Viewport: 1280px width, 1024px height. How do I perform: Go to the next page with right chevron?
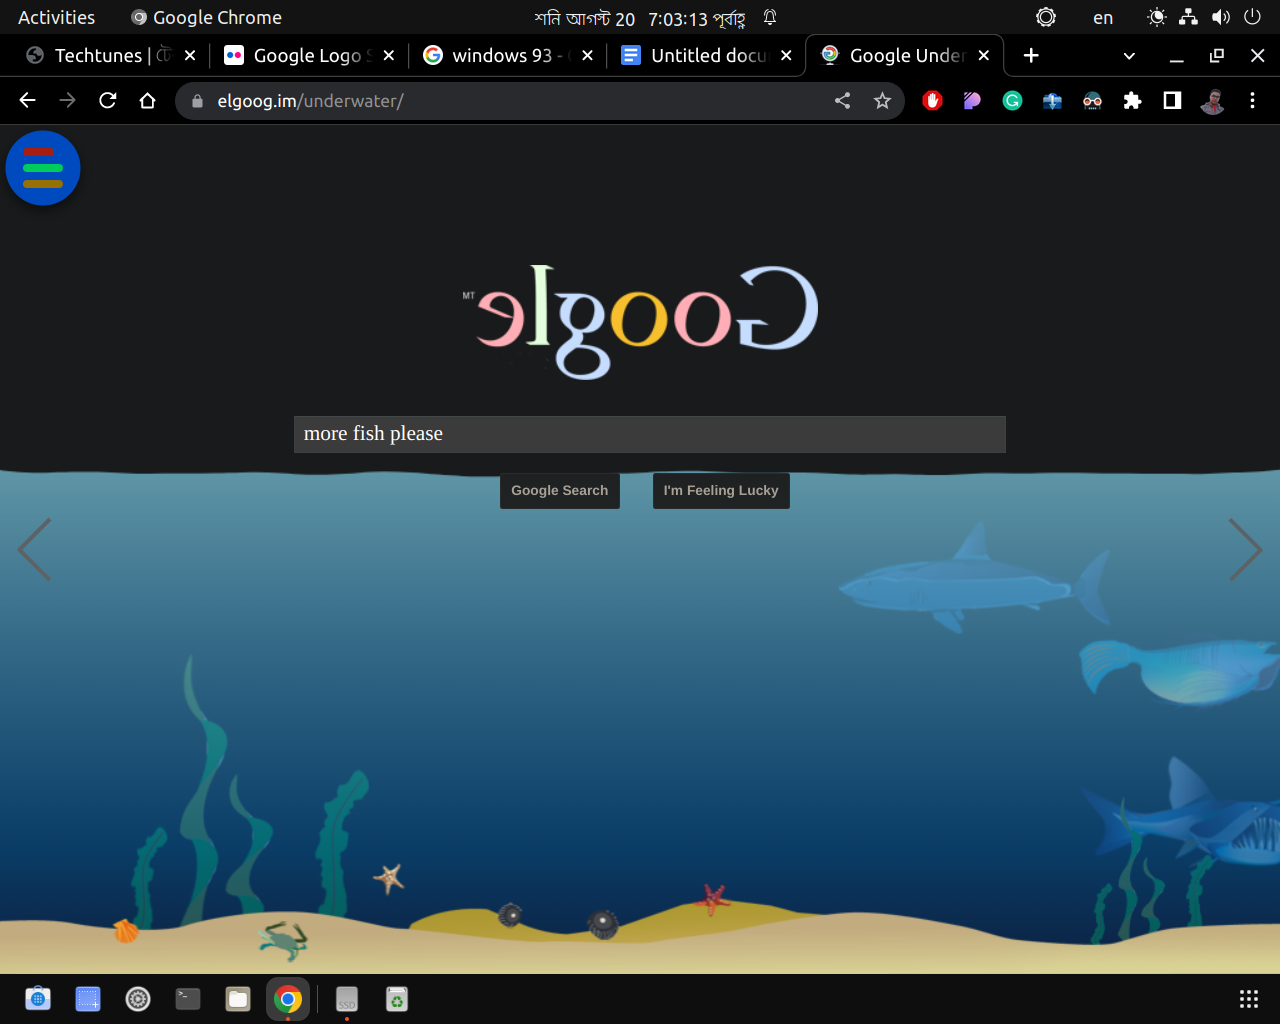coord(1245,549)
